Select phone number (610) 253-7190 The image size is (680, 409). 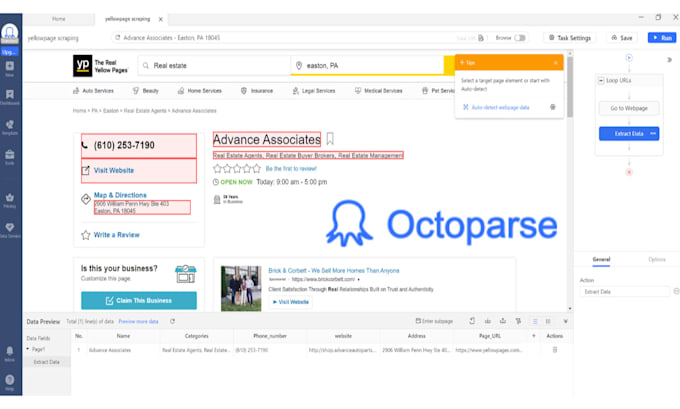tap(139, 145)
